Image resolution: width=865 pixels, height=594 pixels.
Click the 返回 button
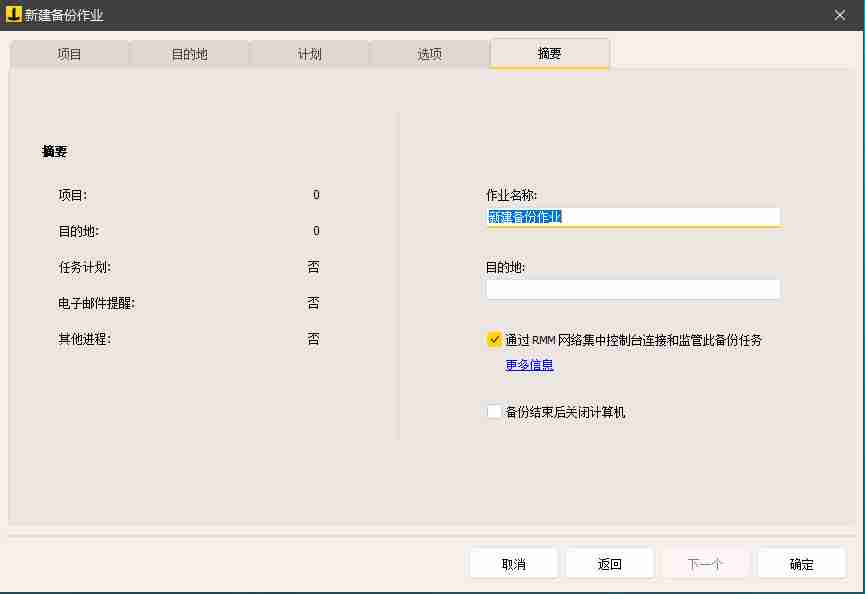(x=609, y=563)
